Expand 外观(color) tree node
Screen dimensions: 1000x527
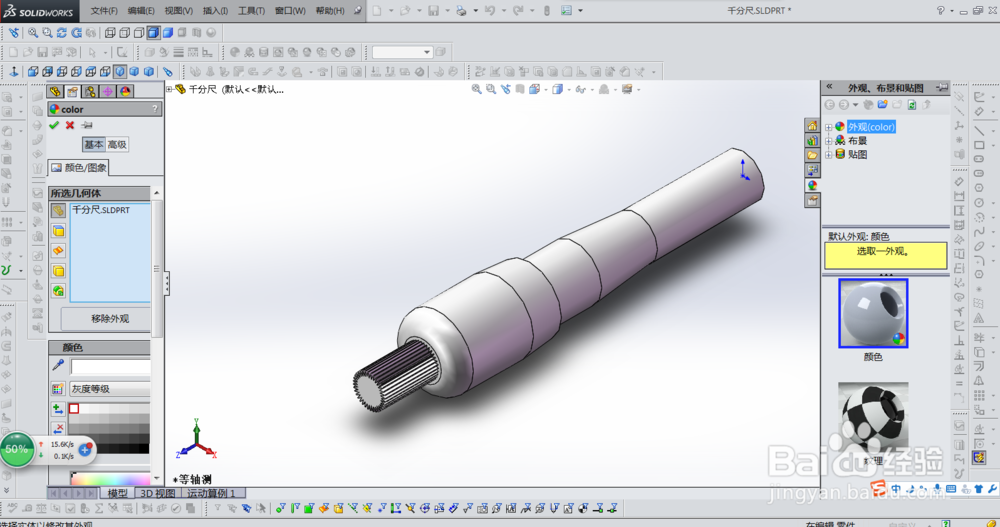click(x=828, y=127)
